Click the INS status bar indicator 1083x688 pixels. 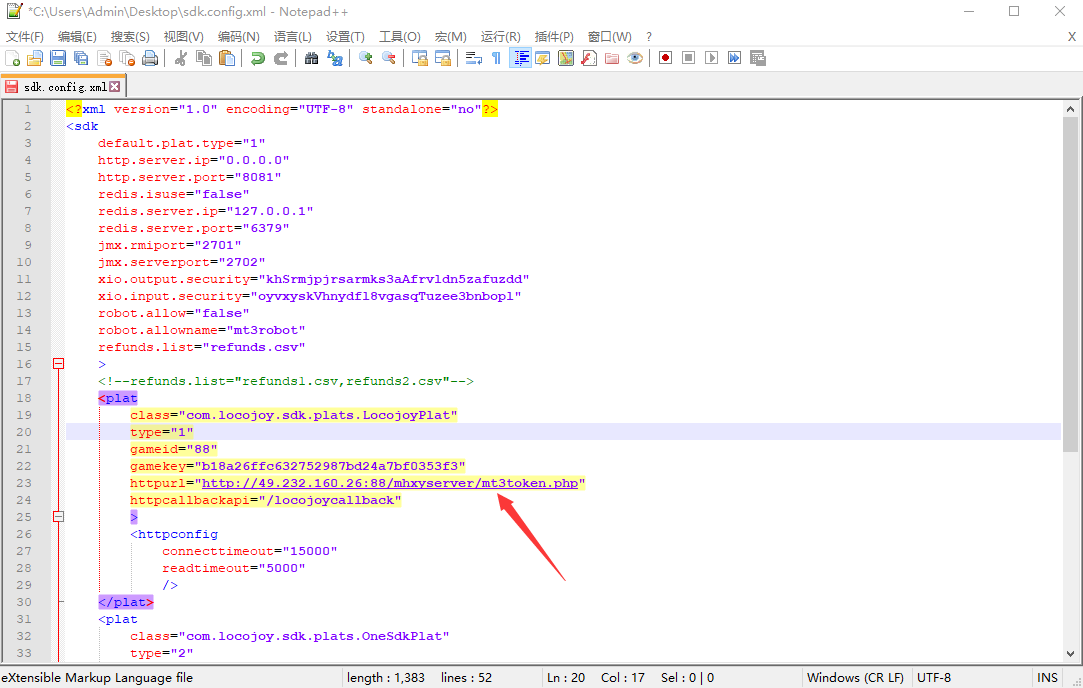pyautogui.click(x=1047, y=677)
